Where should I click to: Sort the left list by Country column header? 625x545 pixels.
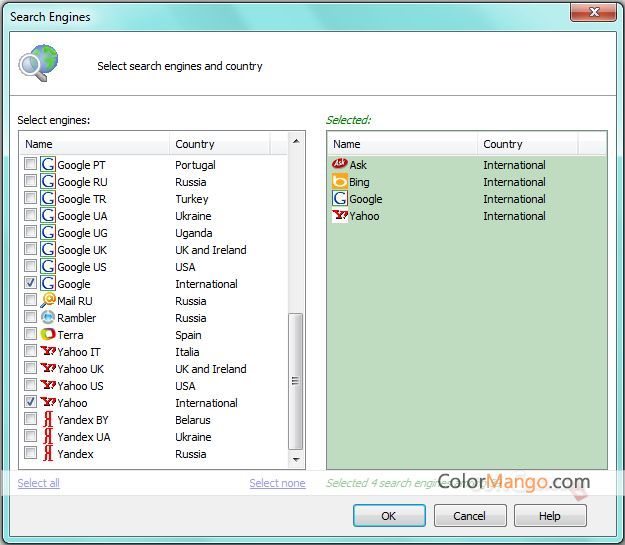pyautogui.click(x=220, y=144)
